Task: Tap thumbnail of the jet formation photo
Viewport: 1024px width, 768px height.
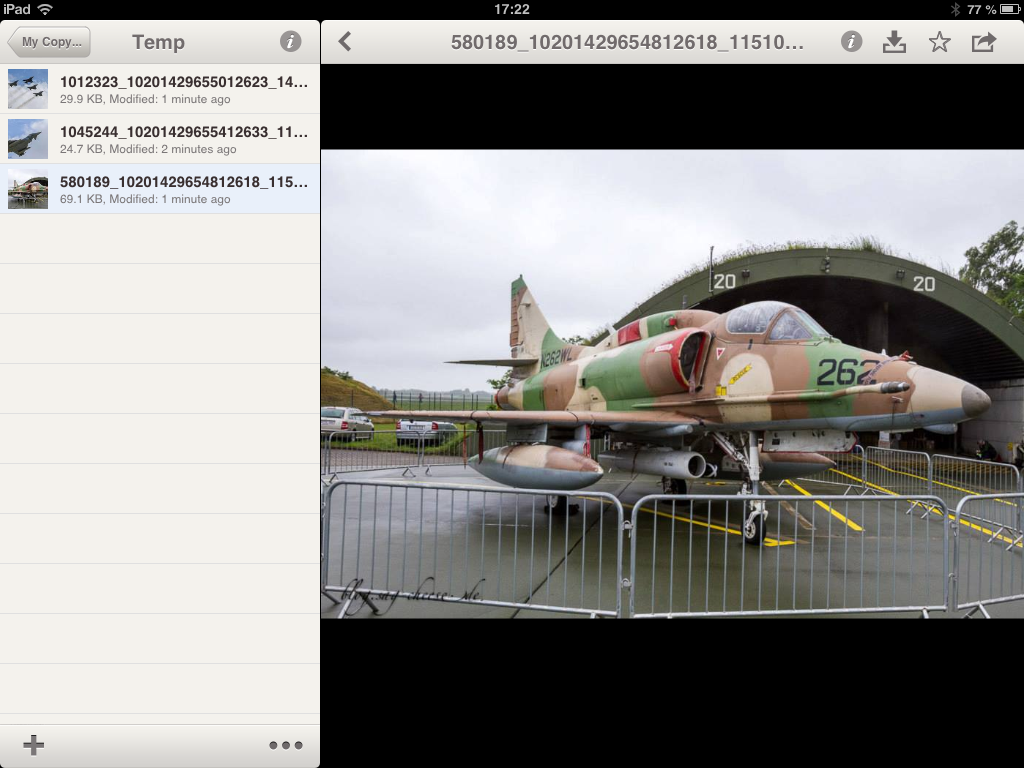Action: (x=28, y=89)
